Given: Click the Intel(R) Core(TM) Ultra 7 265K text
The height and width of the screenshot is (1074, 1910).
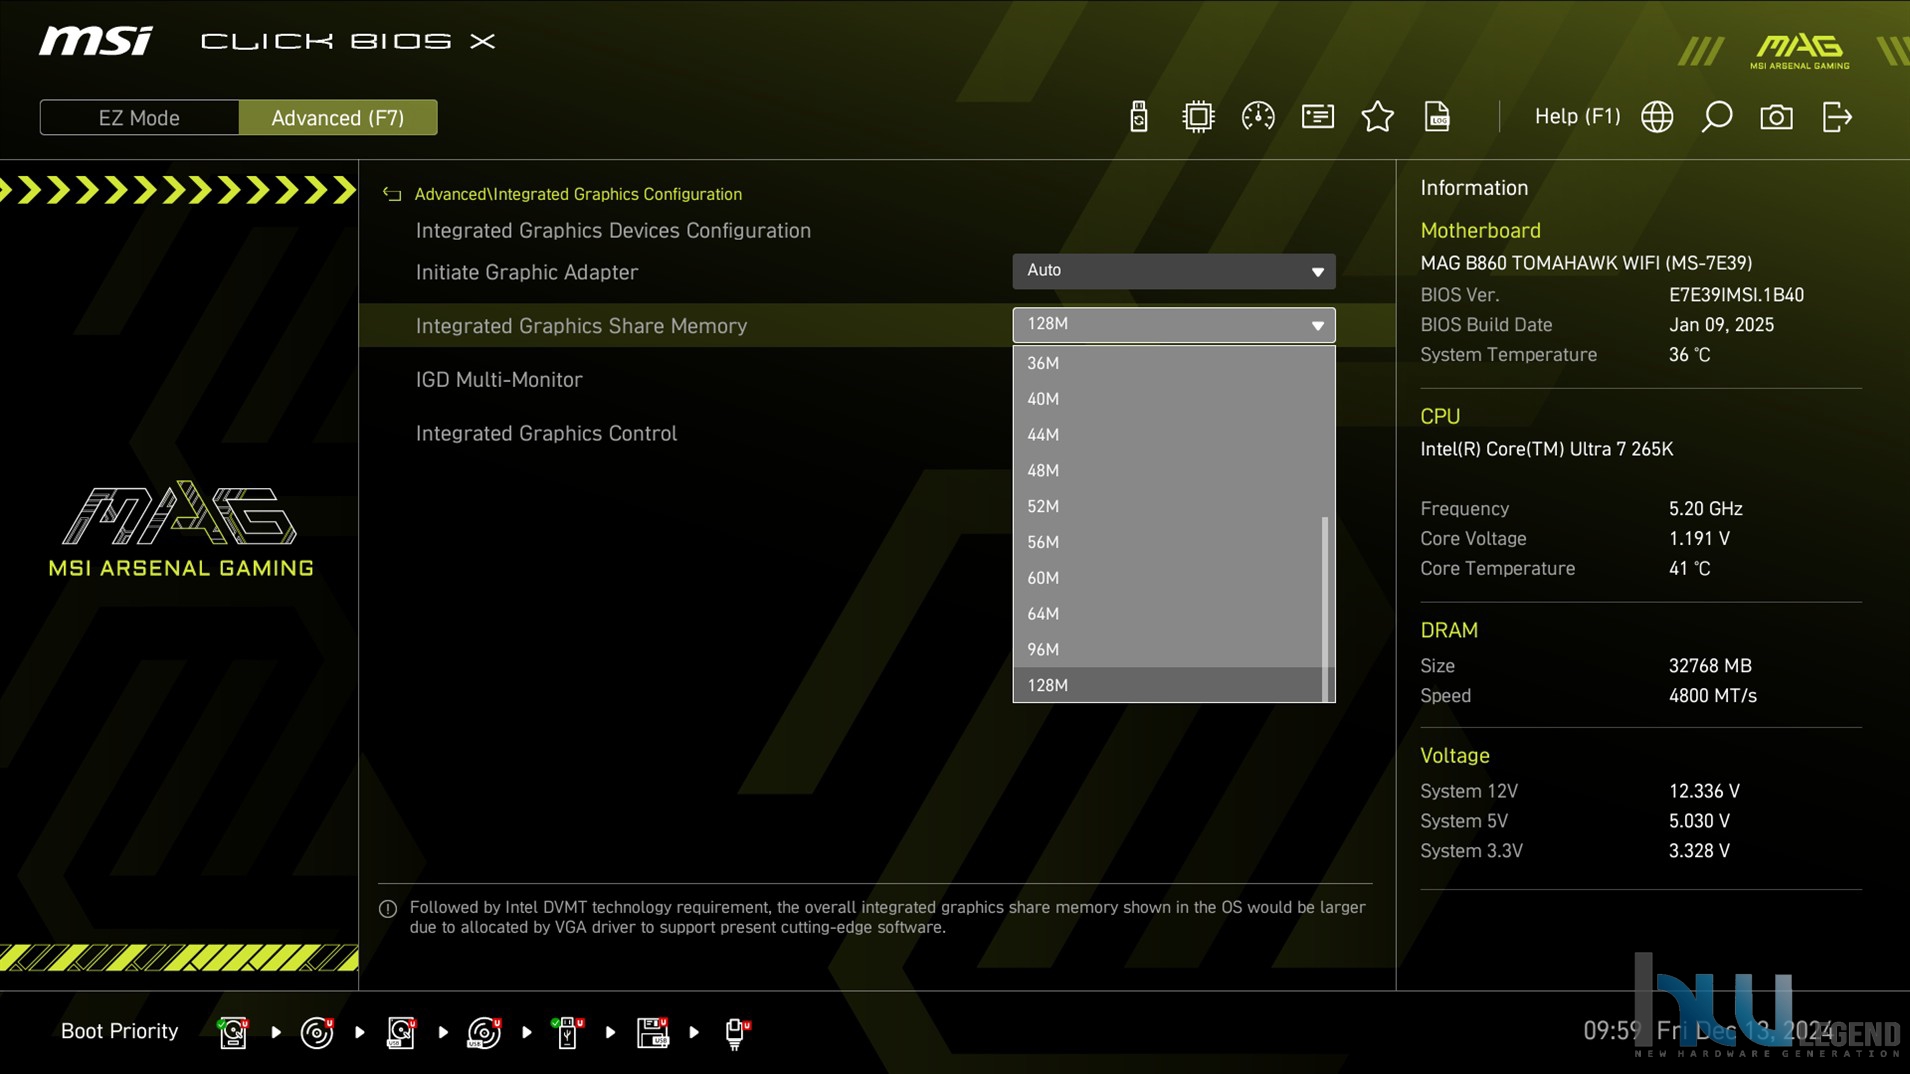Looking at the screenshot, I should (x=1546, y=449).
